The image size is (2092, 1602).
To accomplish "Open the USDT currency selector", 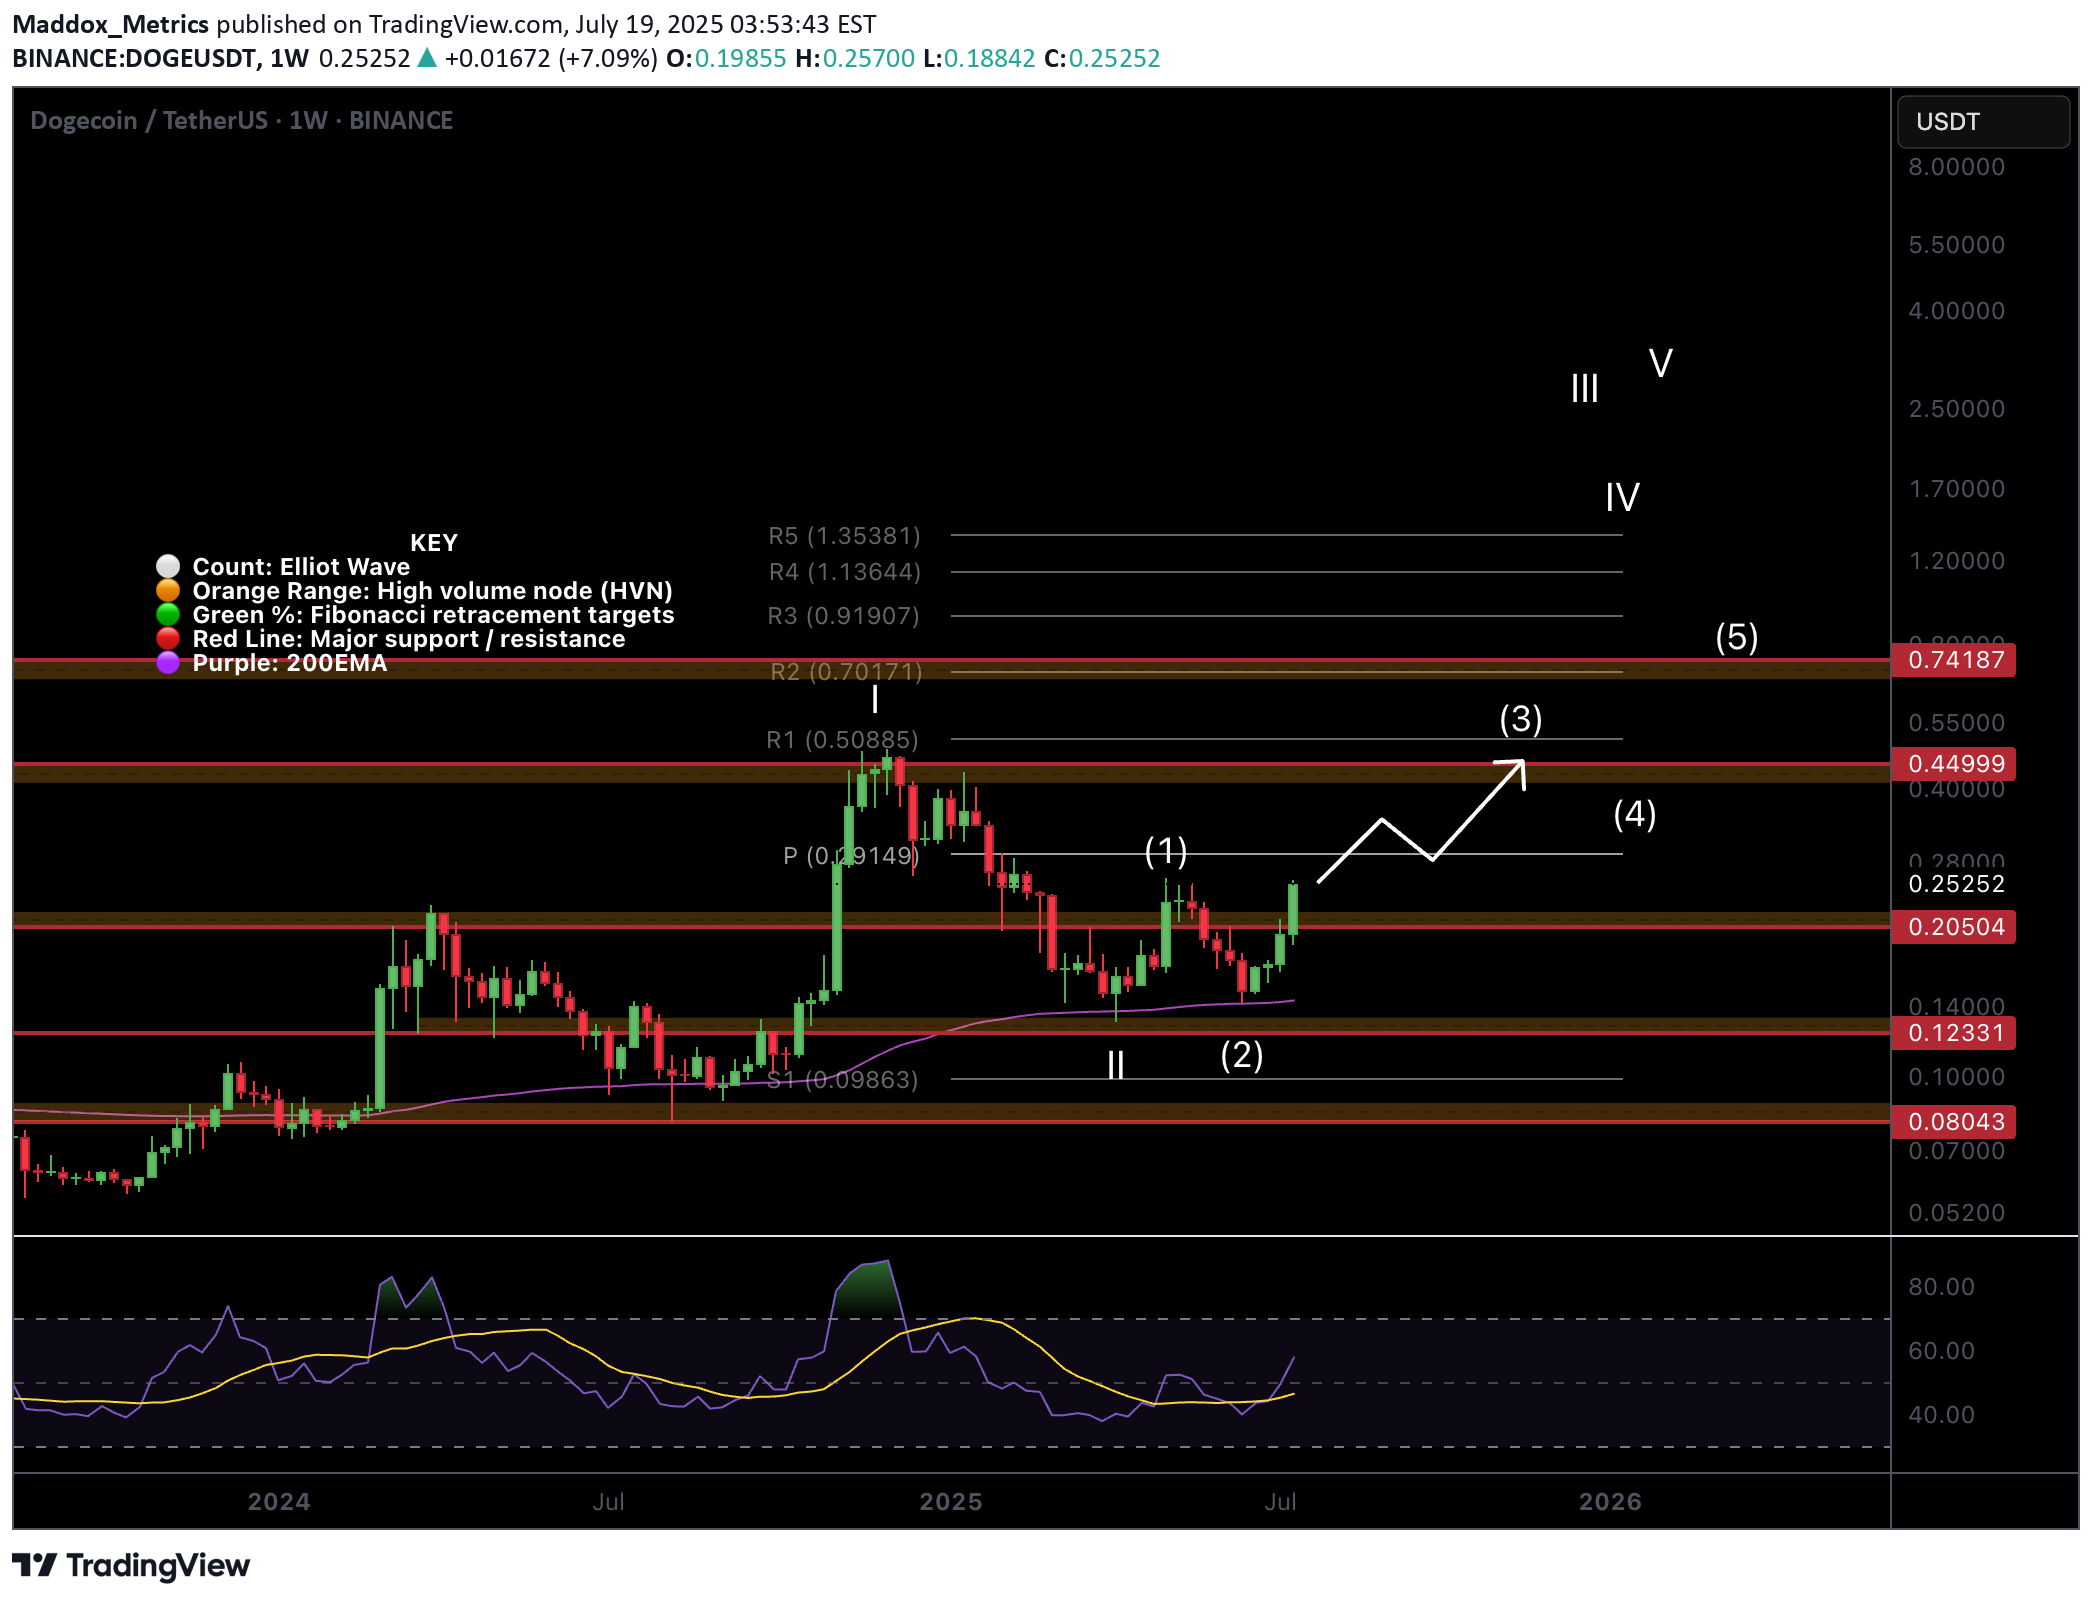I will (1983, 122).
